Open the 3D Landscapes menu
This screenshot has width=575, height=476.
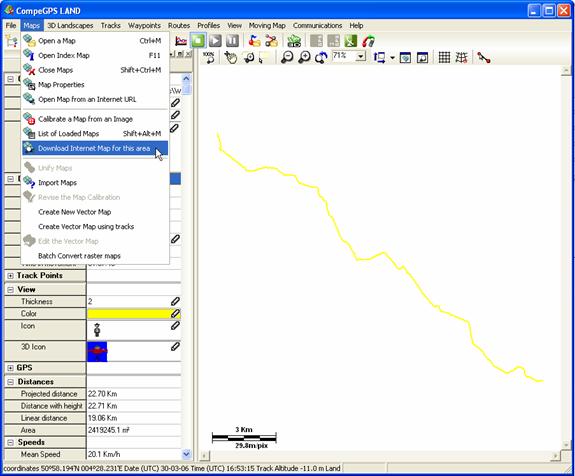(x=70, y=25)
